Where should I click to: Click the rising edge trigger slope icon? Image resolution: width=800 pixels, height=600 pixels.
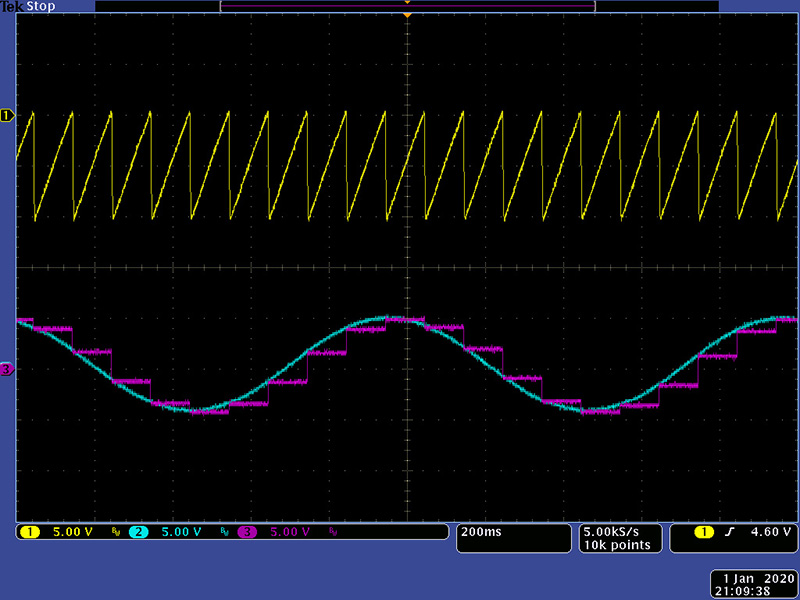click(x=729, y=532)
